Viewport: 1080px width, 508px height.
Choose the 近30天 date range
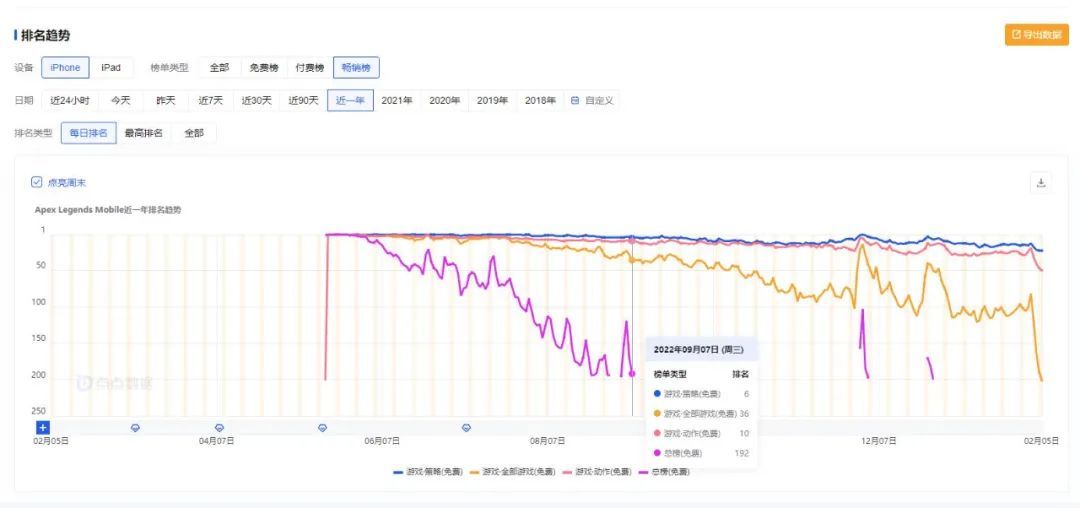point(257,100)
